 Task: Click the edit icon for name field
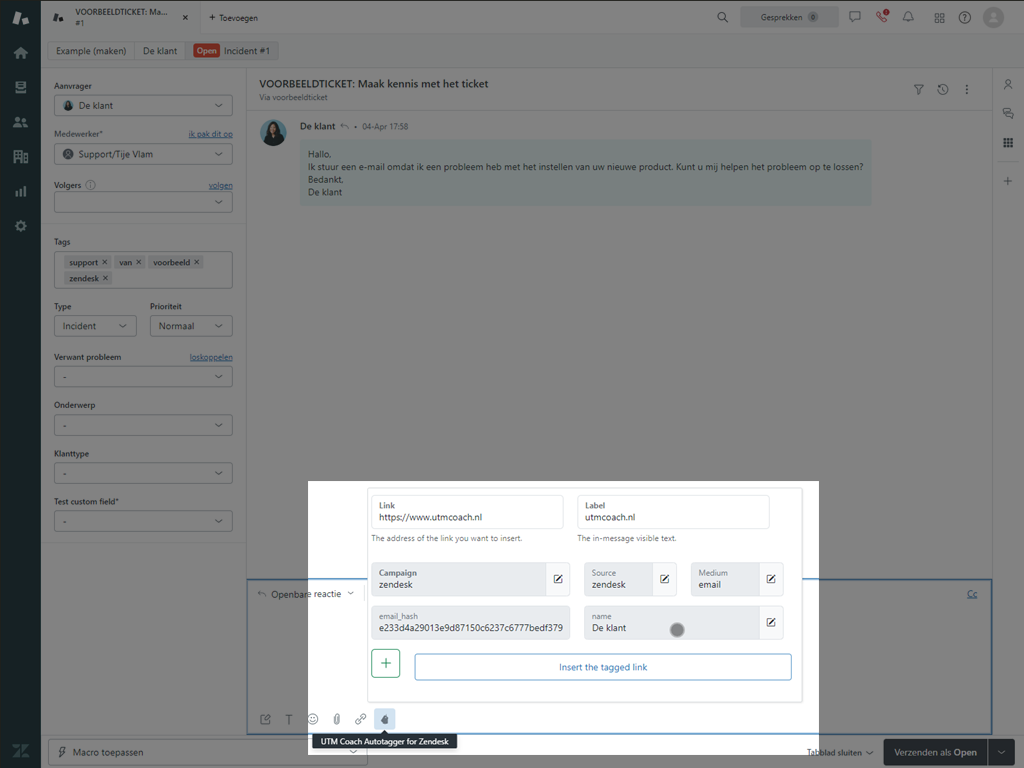pyautogui.click(x=771, y=622)
